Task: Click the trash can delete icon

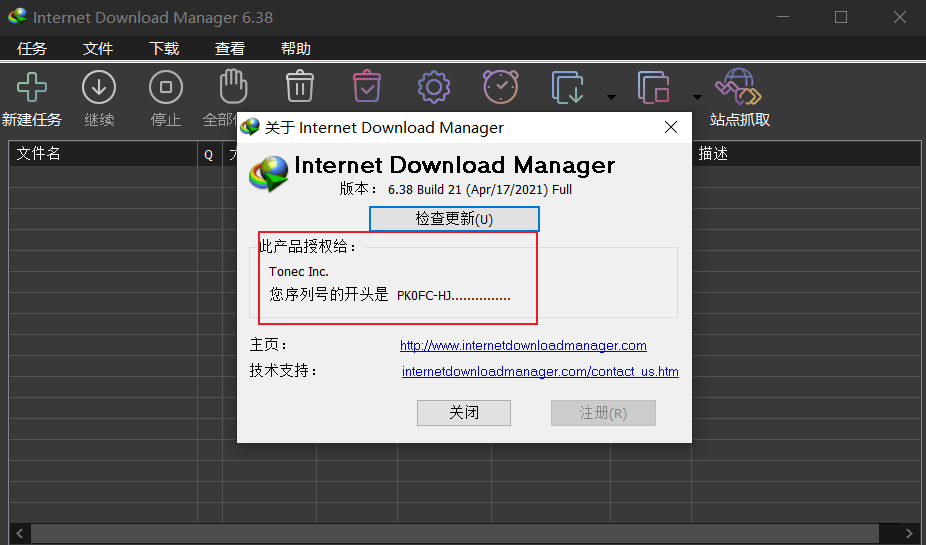Action: pos(300,88)
